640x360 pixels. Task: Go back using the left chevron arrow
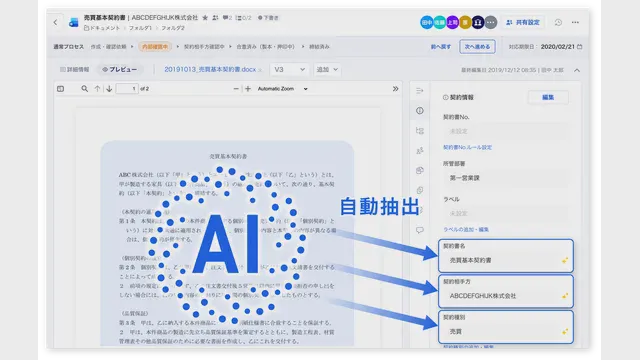pos(56,22)
